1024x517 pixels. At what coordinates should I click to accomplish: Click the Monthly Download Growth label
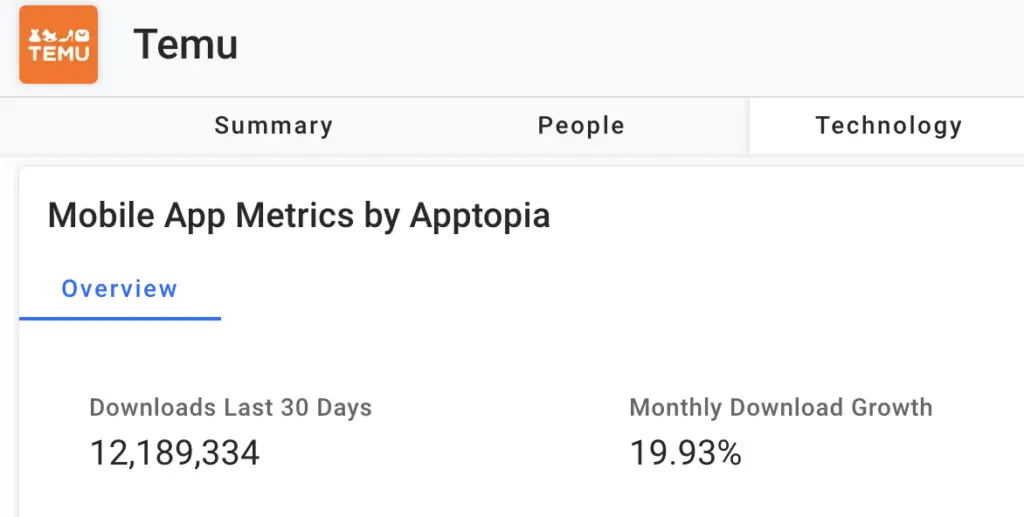[780, 408]
